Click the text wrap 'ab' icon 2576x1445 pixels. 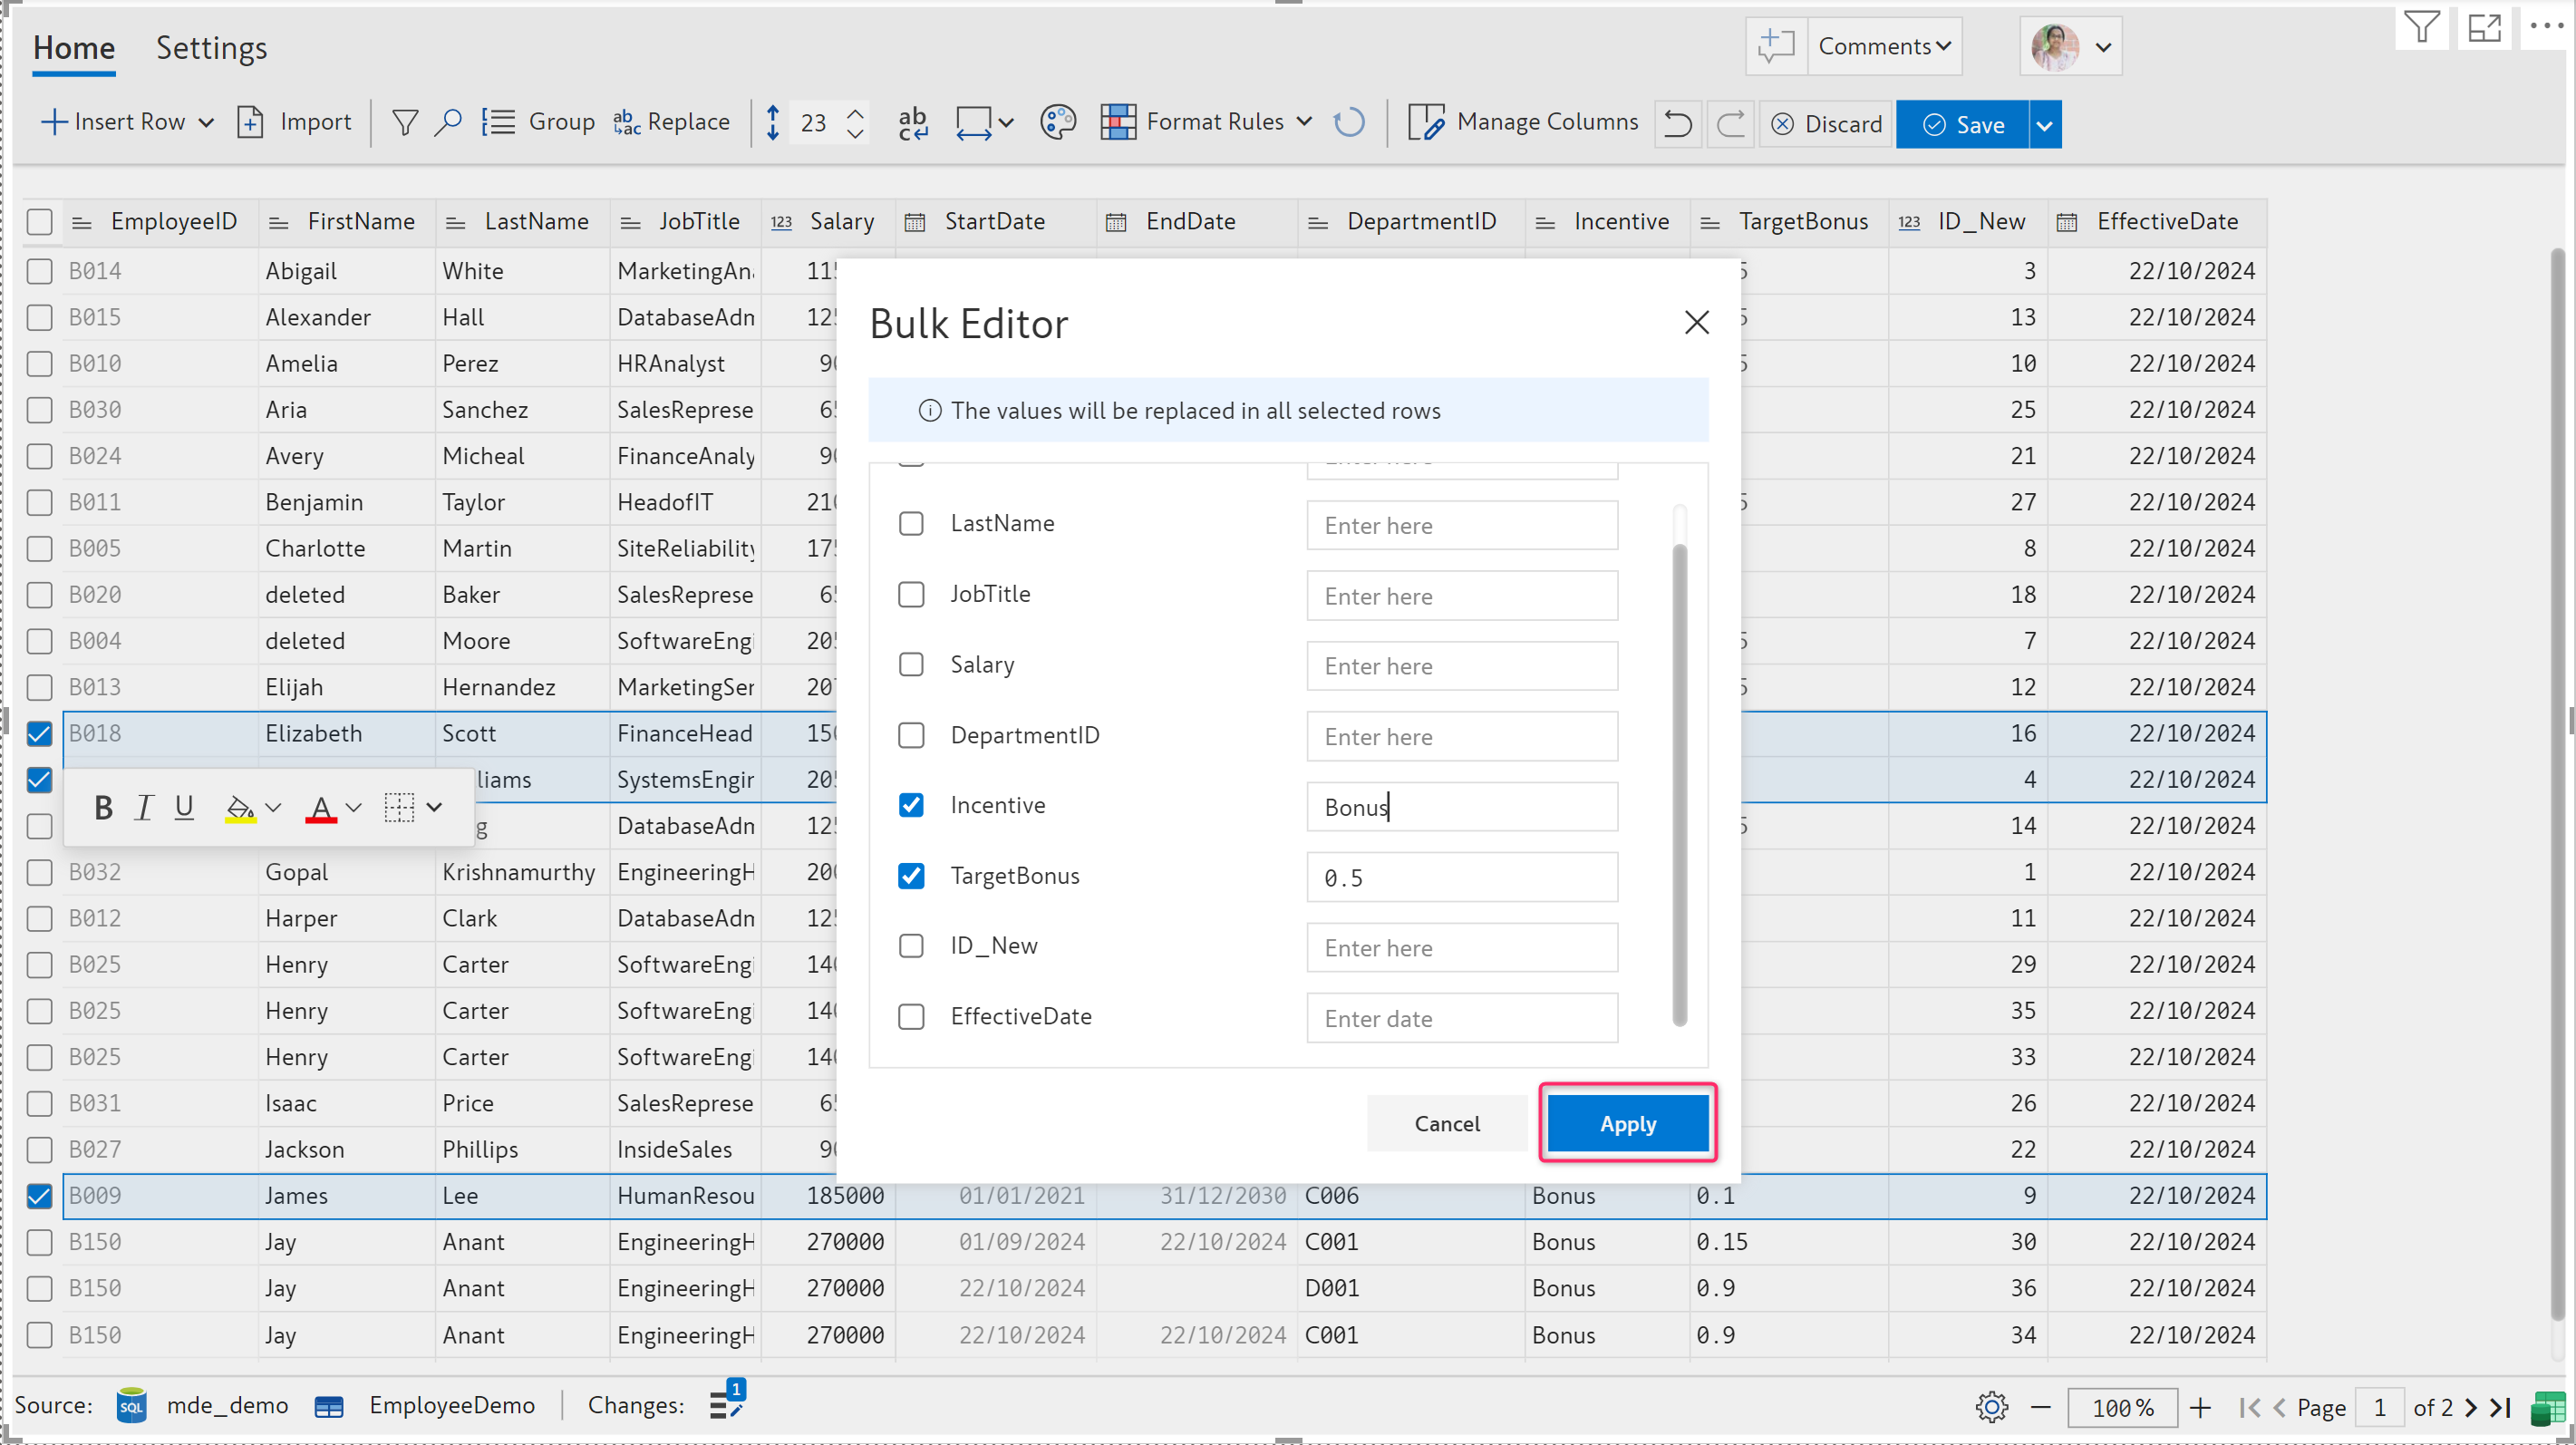[912, 122]
